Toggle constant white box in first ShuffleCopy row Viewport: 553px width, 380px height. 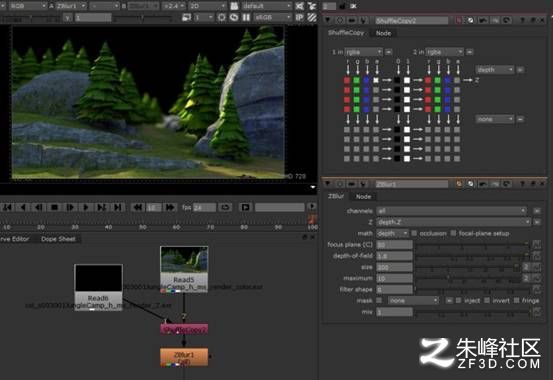pyautogui.click(x=407, y=80)
